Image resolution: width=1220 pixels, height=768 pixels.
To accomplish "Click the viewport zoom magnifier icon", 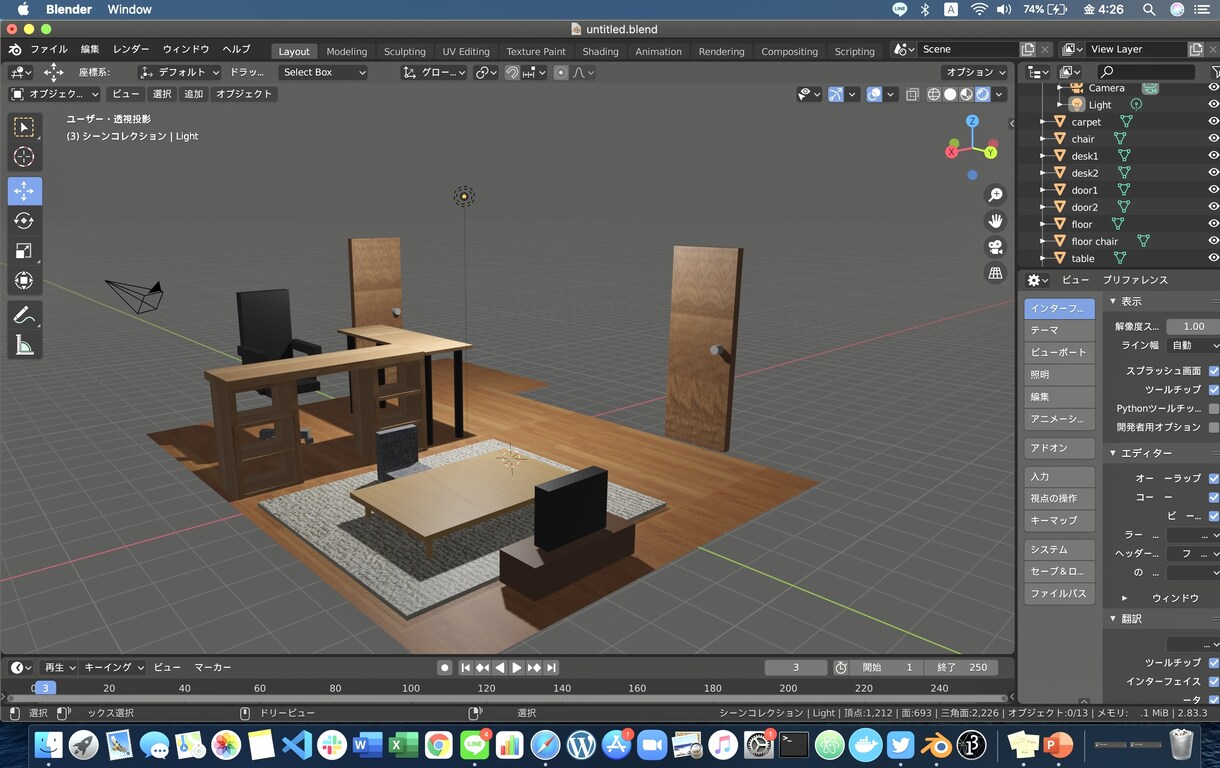I will pos(995,195).
